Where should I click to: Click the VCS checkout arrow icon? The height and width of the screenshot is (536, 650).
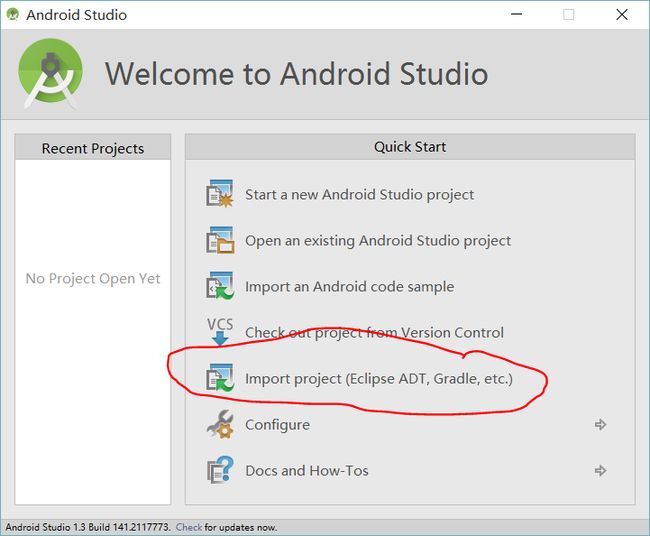click(x=220, y=332)
